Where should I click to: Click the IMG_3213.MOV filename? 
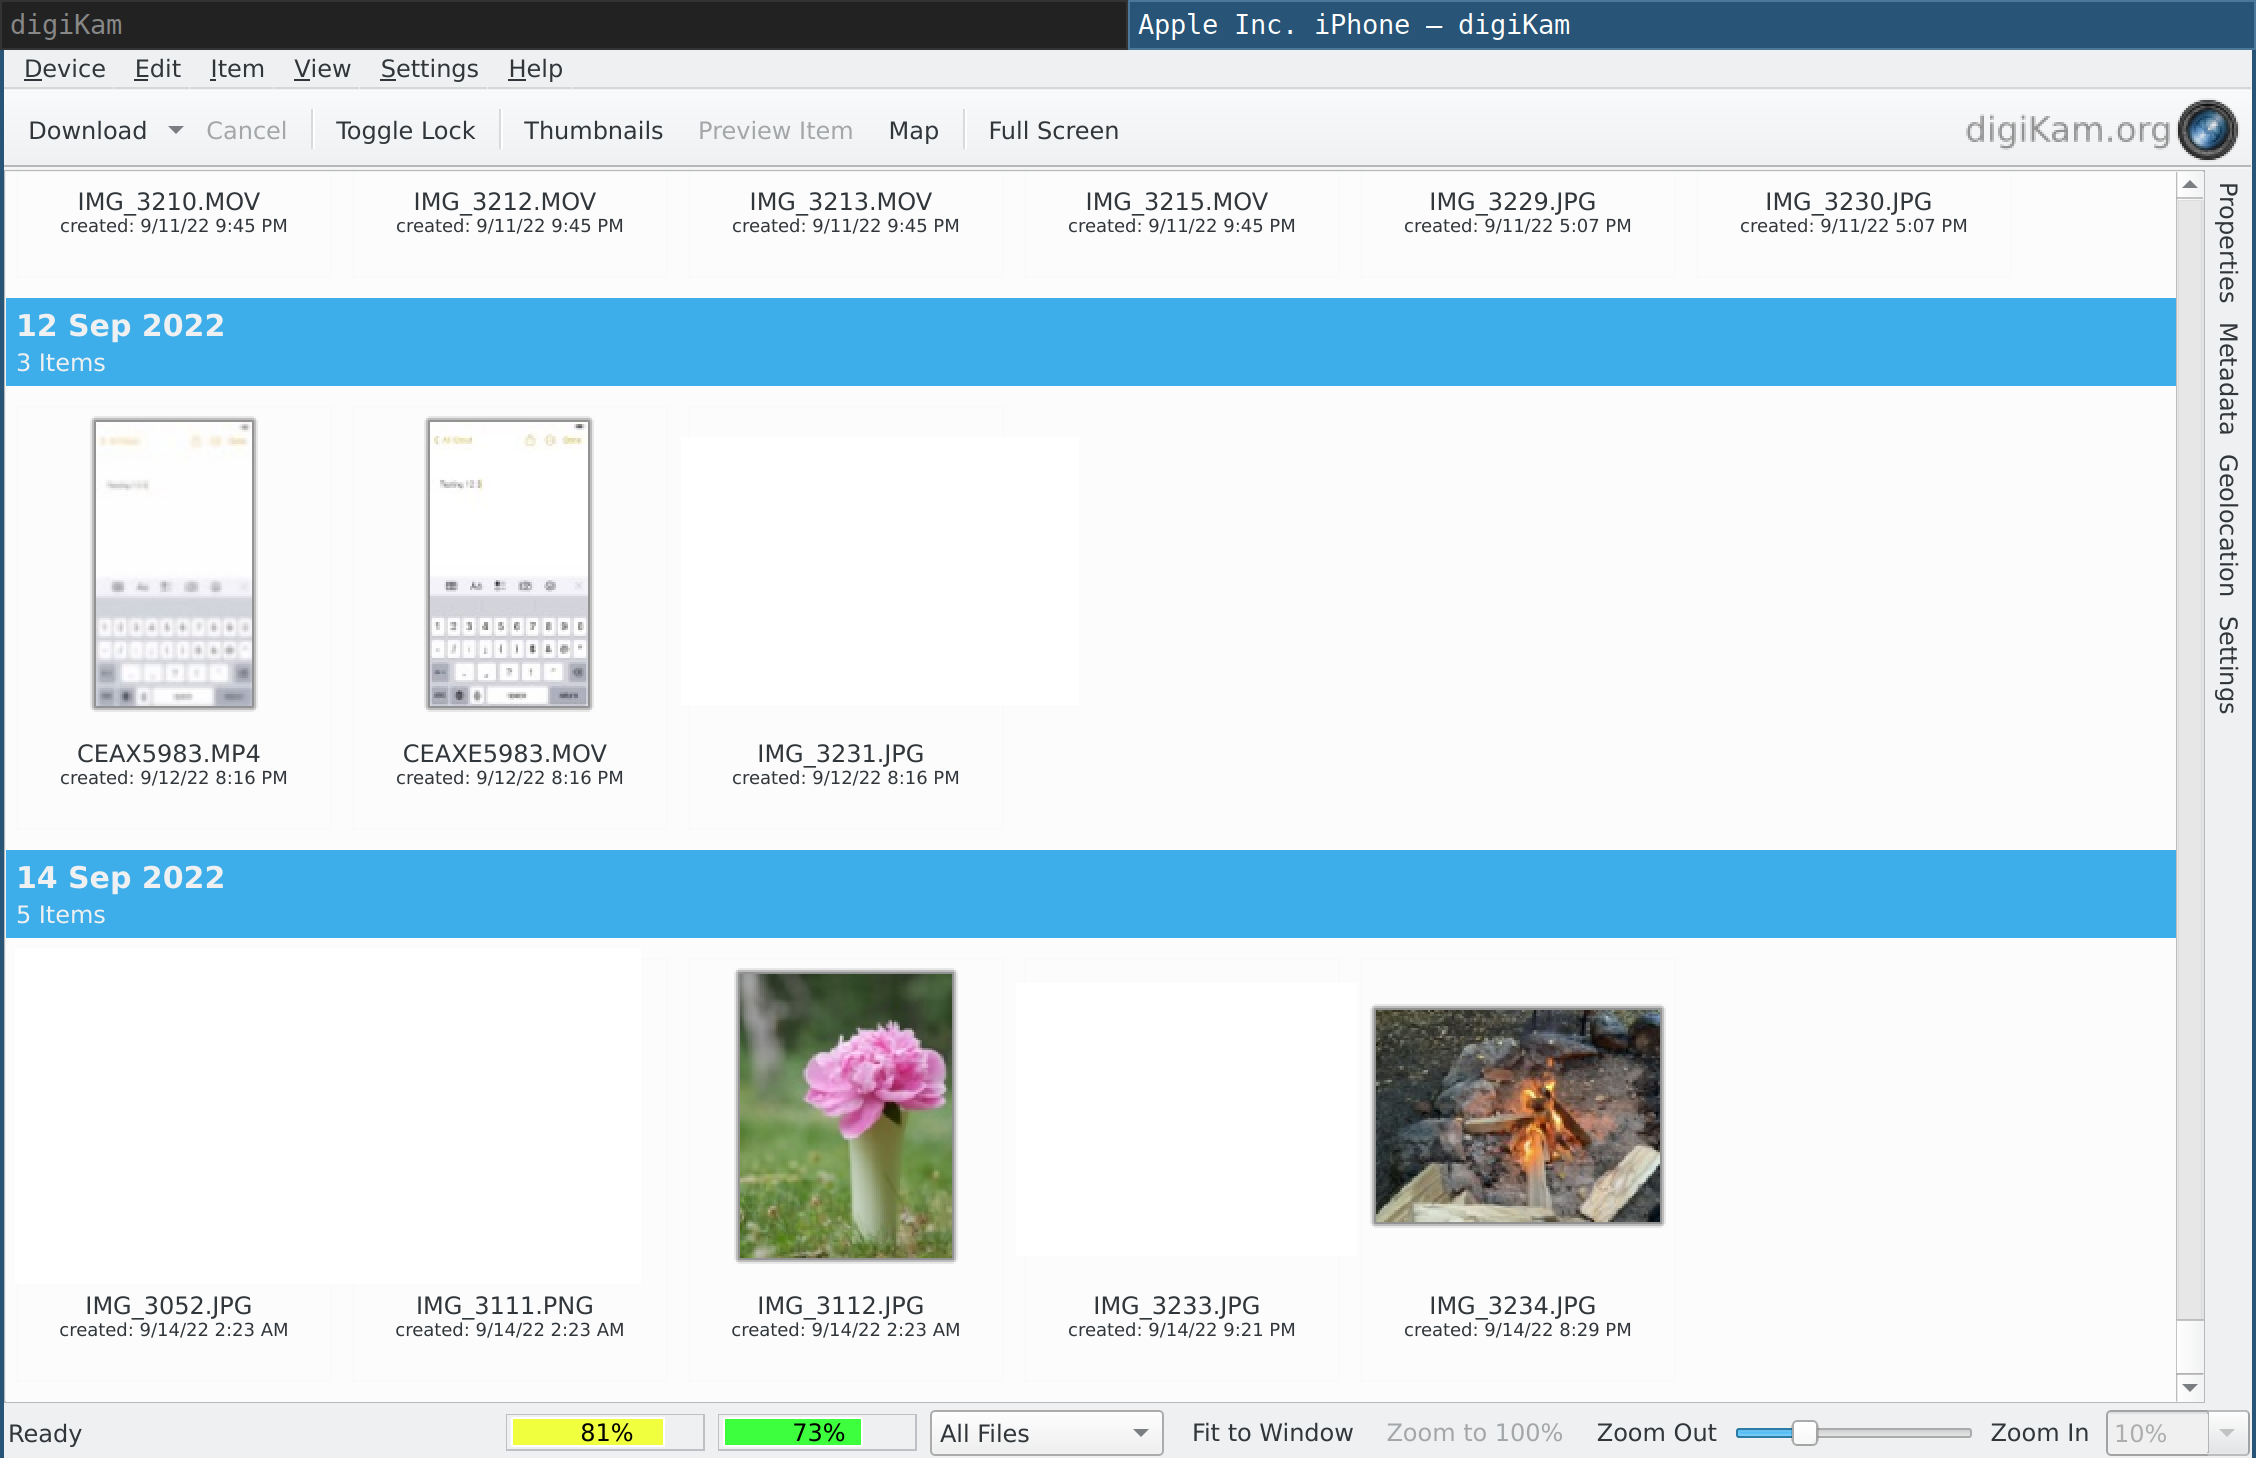[841, 201]
